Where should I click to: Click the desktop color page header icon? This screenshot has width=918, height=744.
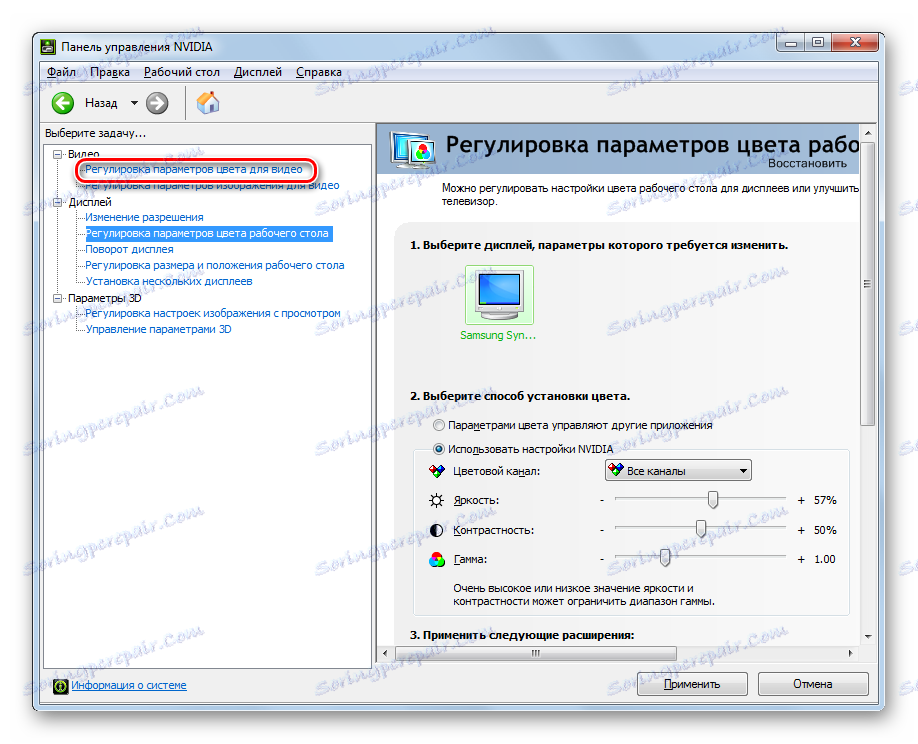coord(413,149)
